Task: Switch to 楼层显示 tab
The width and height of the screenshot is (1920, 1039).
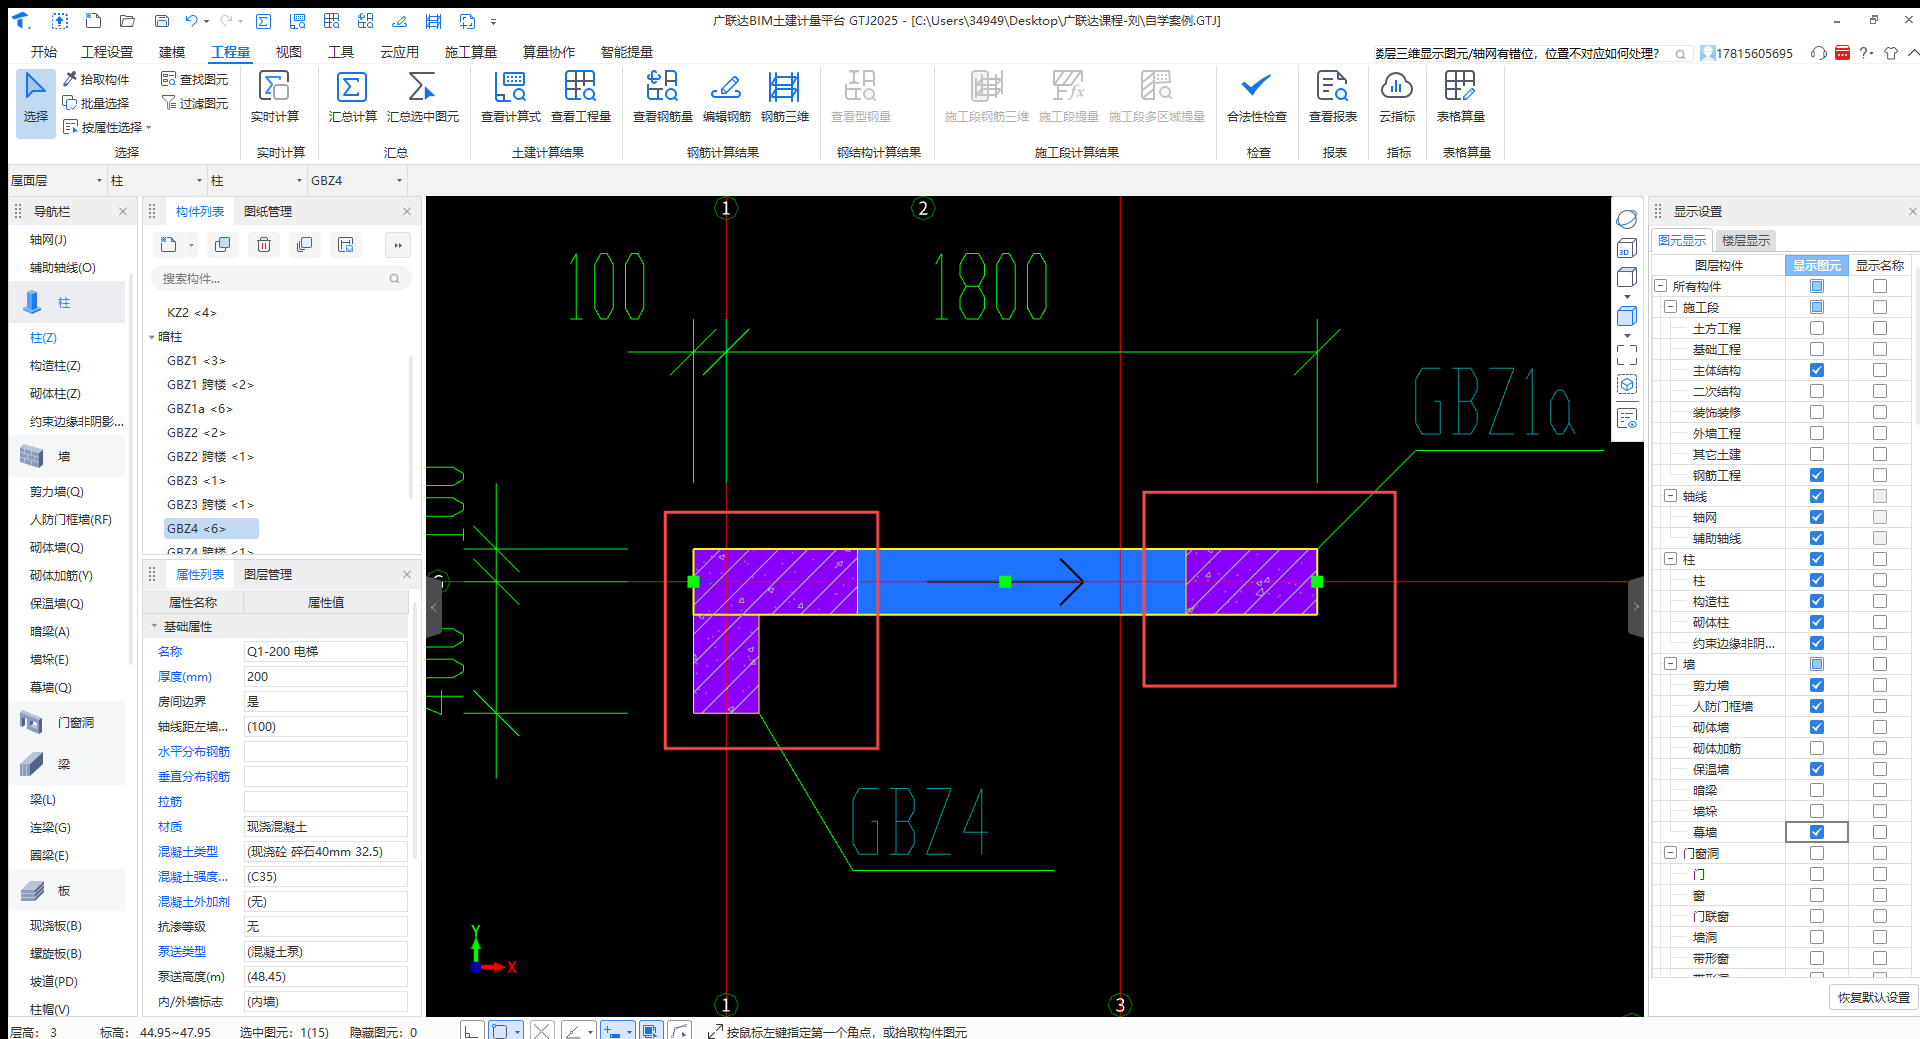Action: [1746, 240]
